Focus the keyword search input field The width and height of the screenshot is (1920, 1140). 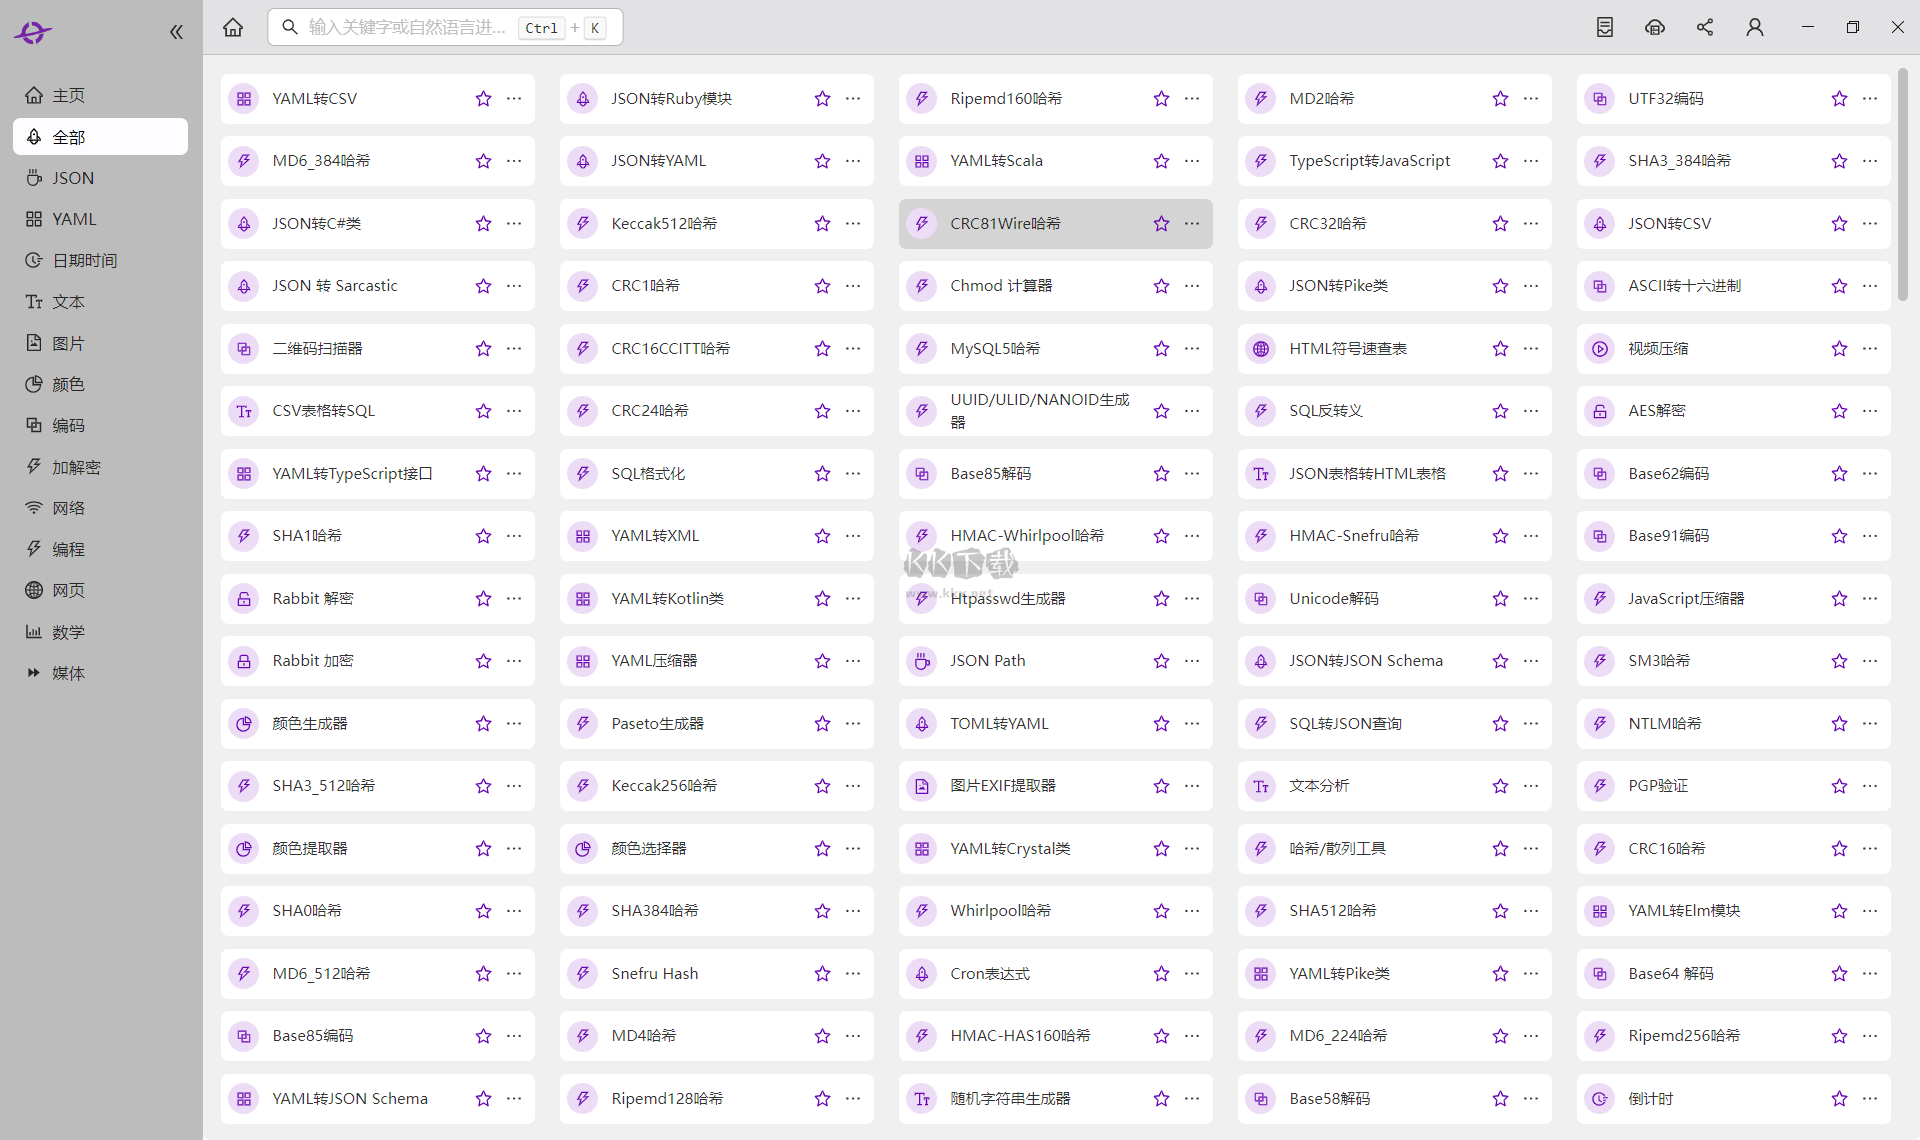pyautogui.click(x=407, y=27)
